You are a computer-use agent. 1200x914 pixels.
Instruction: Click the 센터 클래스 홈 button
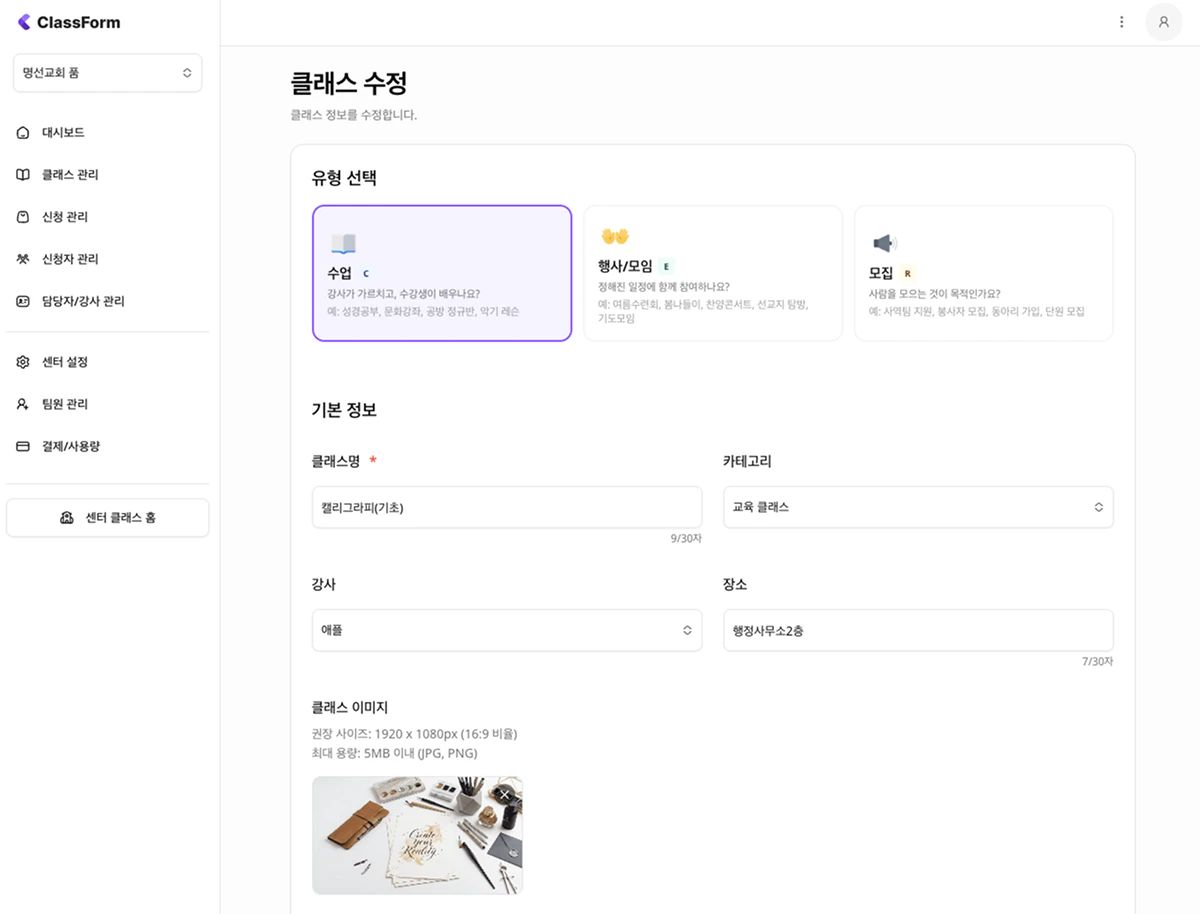tap(108, 518)
